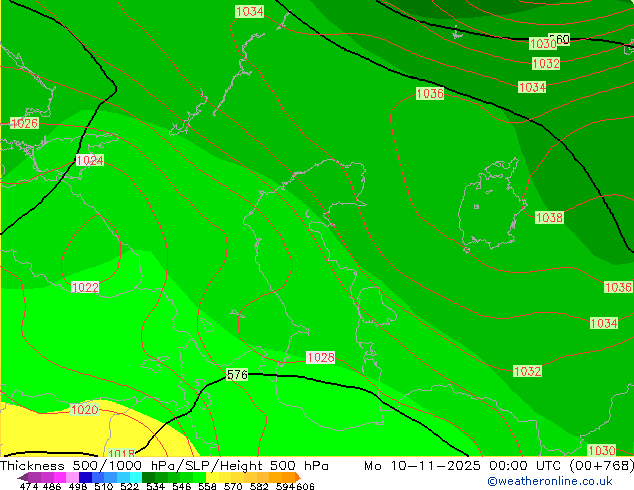
Task: Click the map title 'Thickness 500/1000 hPa/SLP/Height 500 hPa'
Action: [x=164, y=466]
